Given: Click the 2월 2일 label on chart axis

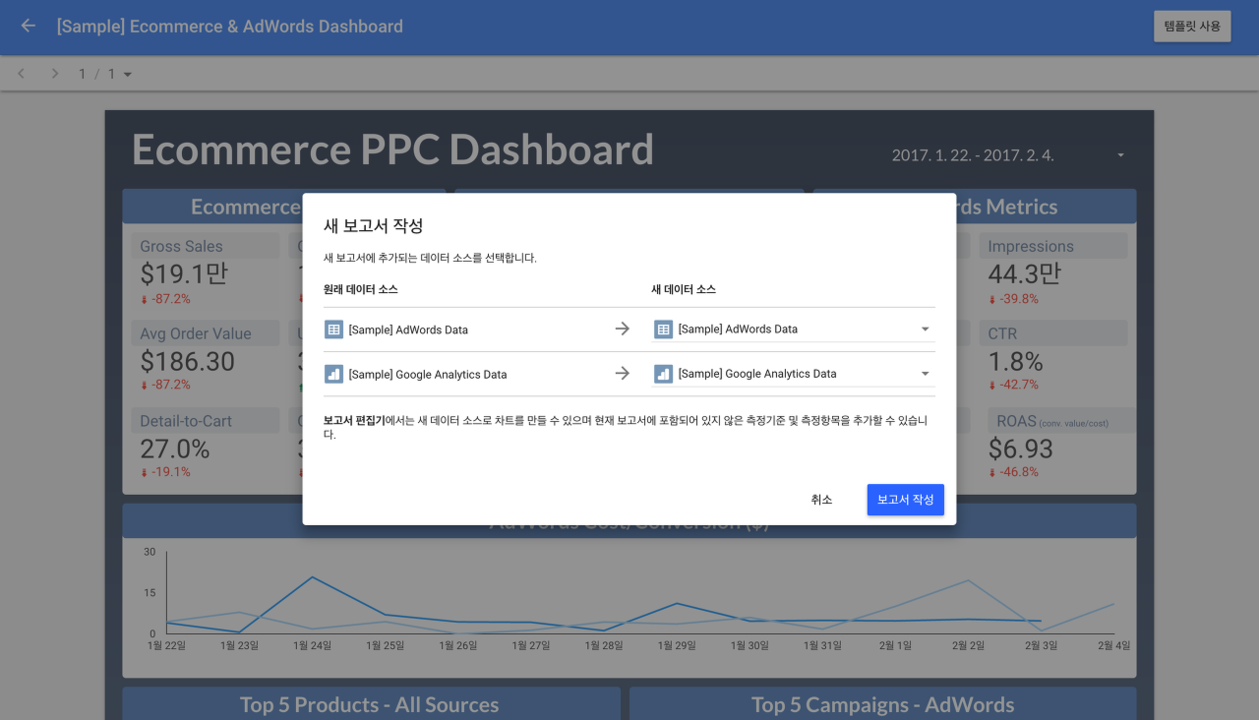Looking at the screenshot, I should pos(970,646).
